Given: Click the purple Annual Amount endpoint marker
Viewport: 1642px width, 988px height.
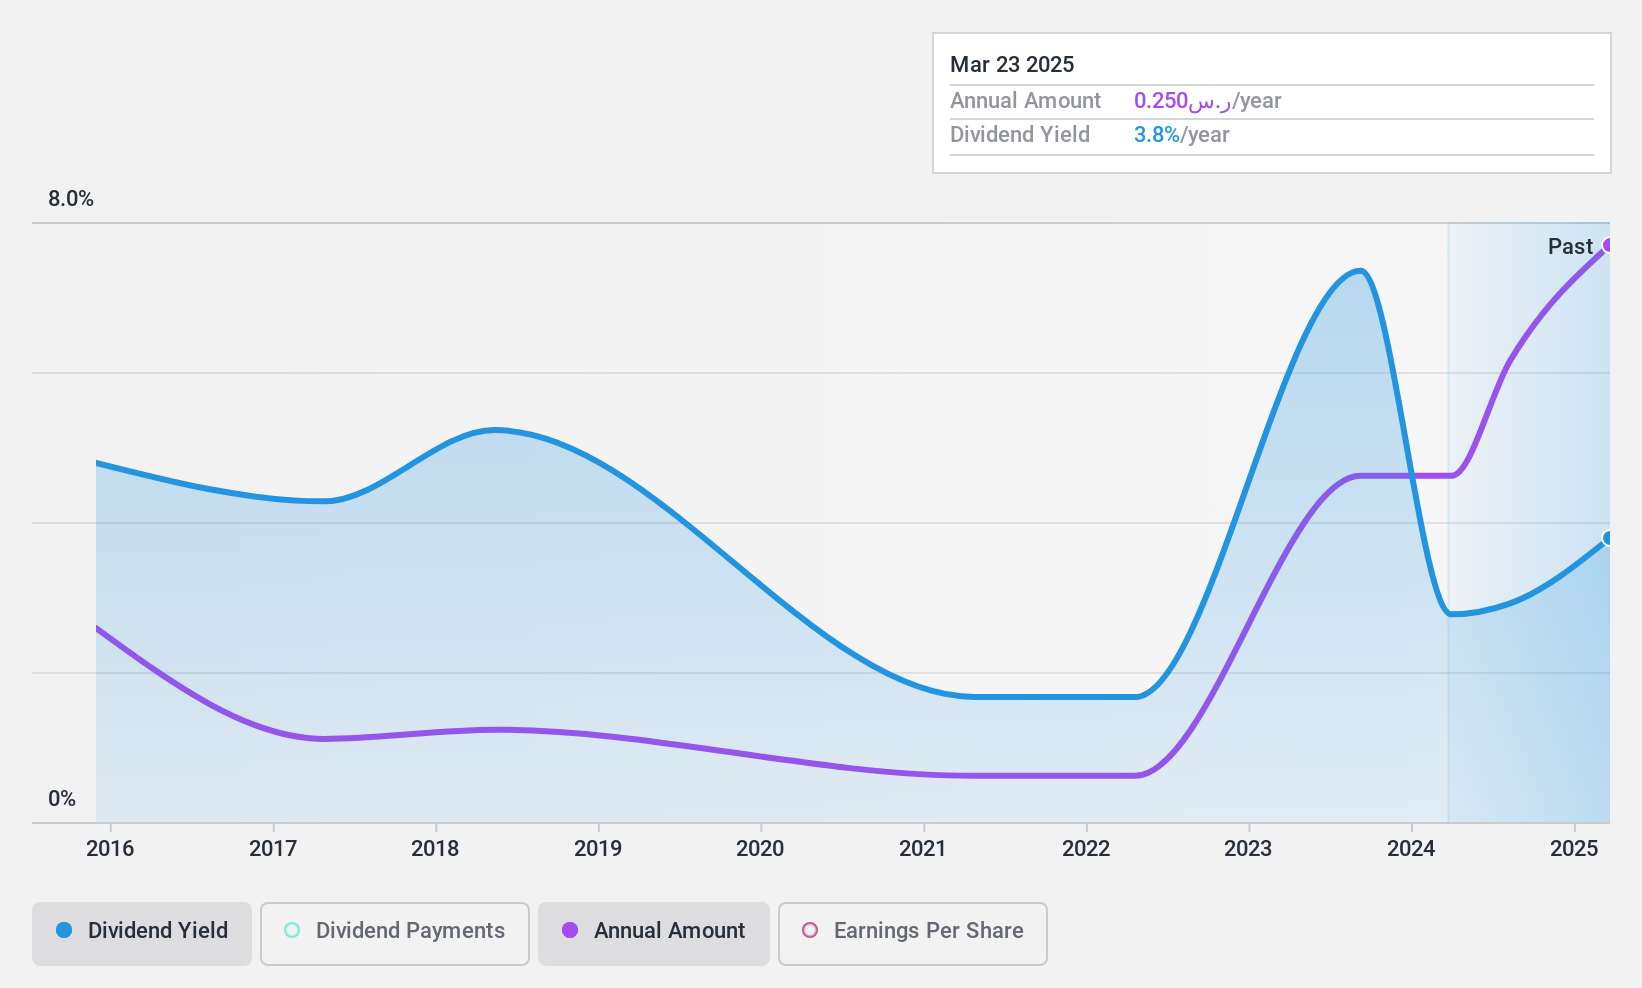Looking at the screenshot, I should (x=1608, y=246).
